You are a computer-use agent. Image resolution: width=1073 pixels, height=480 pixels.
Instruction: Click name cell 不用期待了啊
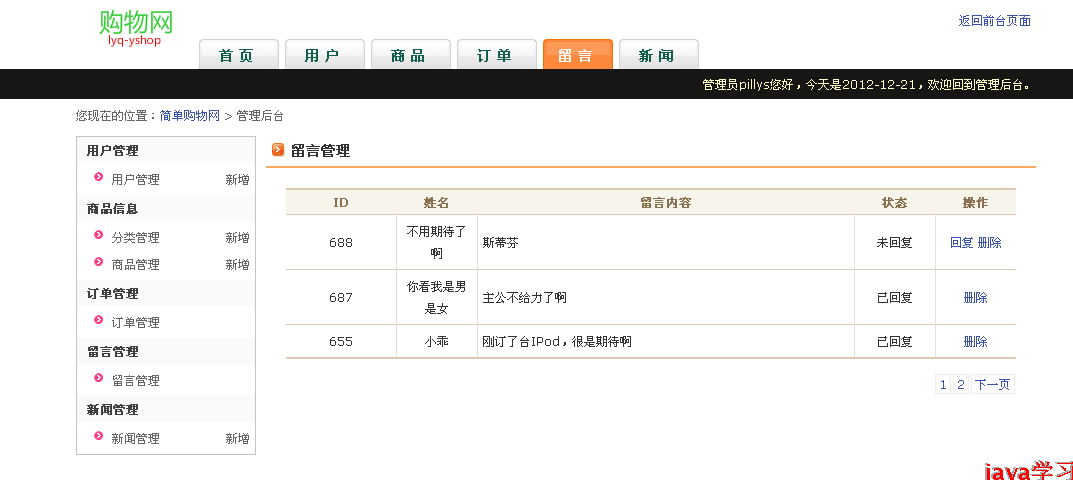(x=437, y=242)
